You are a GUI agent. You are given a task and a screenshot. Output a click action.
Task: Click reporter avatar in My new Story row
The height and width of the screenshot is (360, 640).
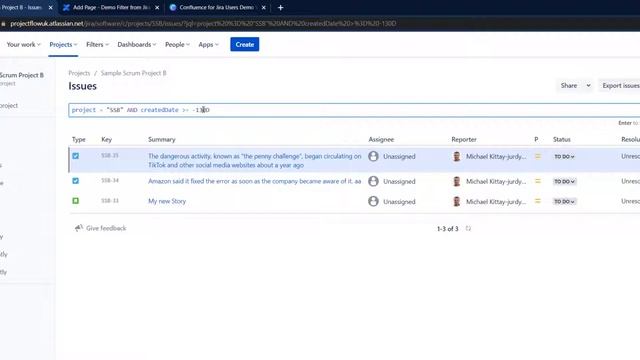(x=457, y=201)
